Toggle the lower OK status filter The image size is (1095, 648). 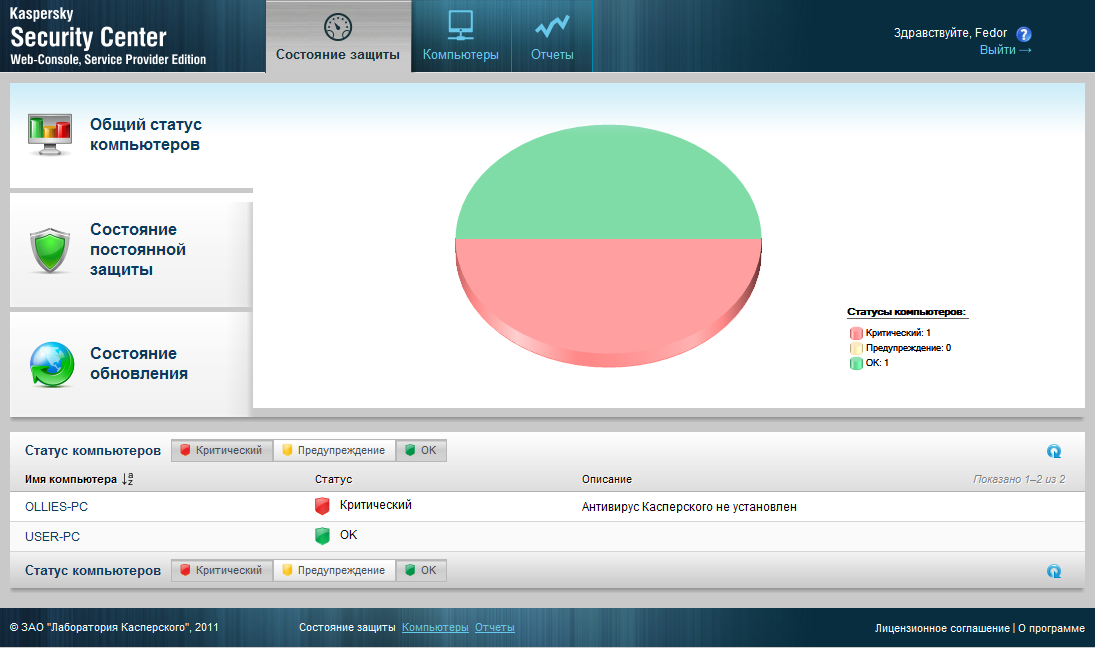(x=421, y=570)
